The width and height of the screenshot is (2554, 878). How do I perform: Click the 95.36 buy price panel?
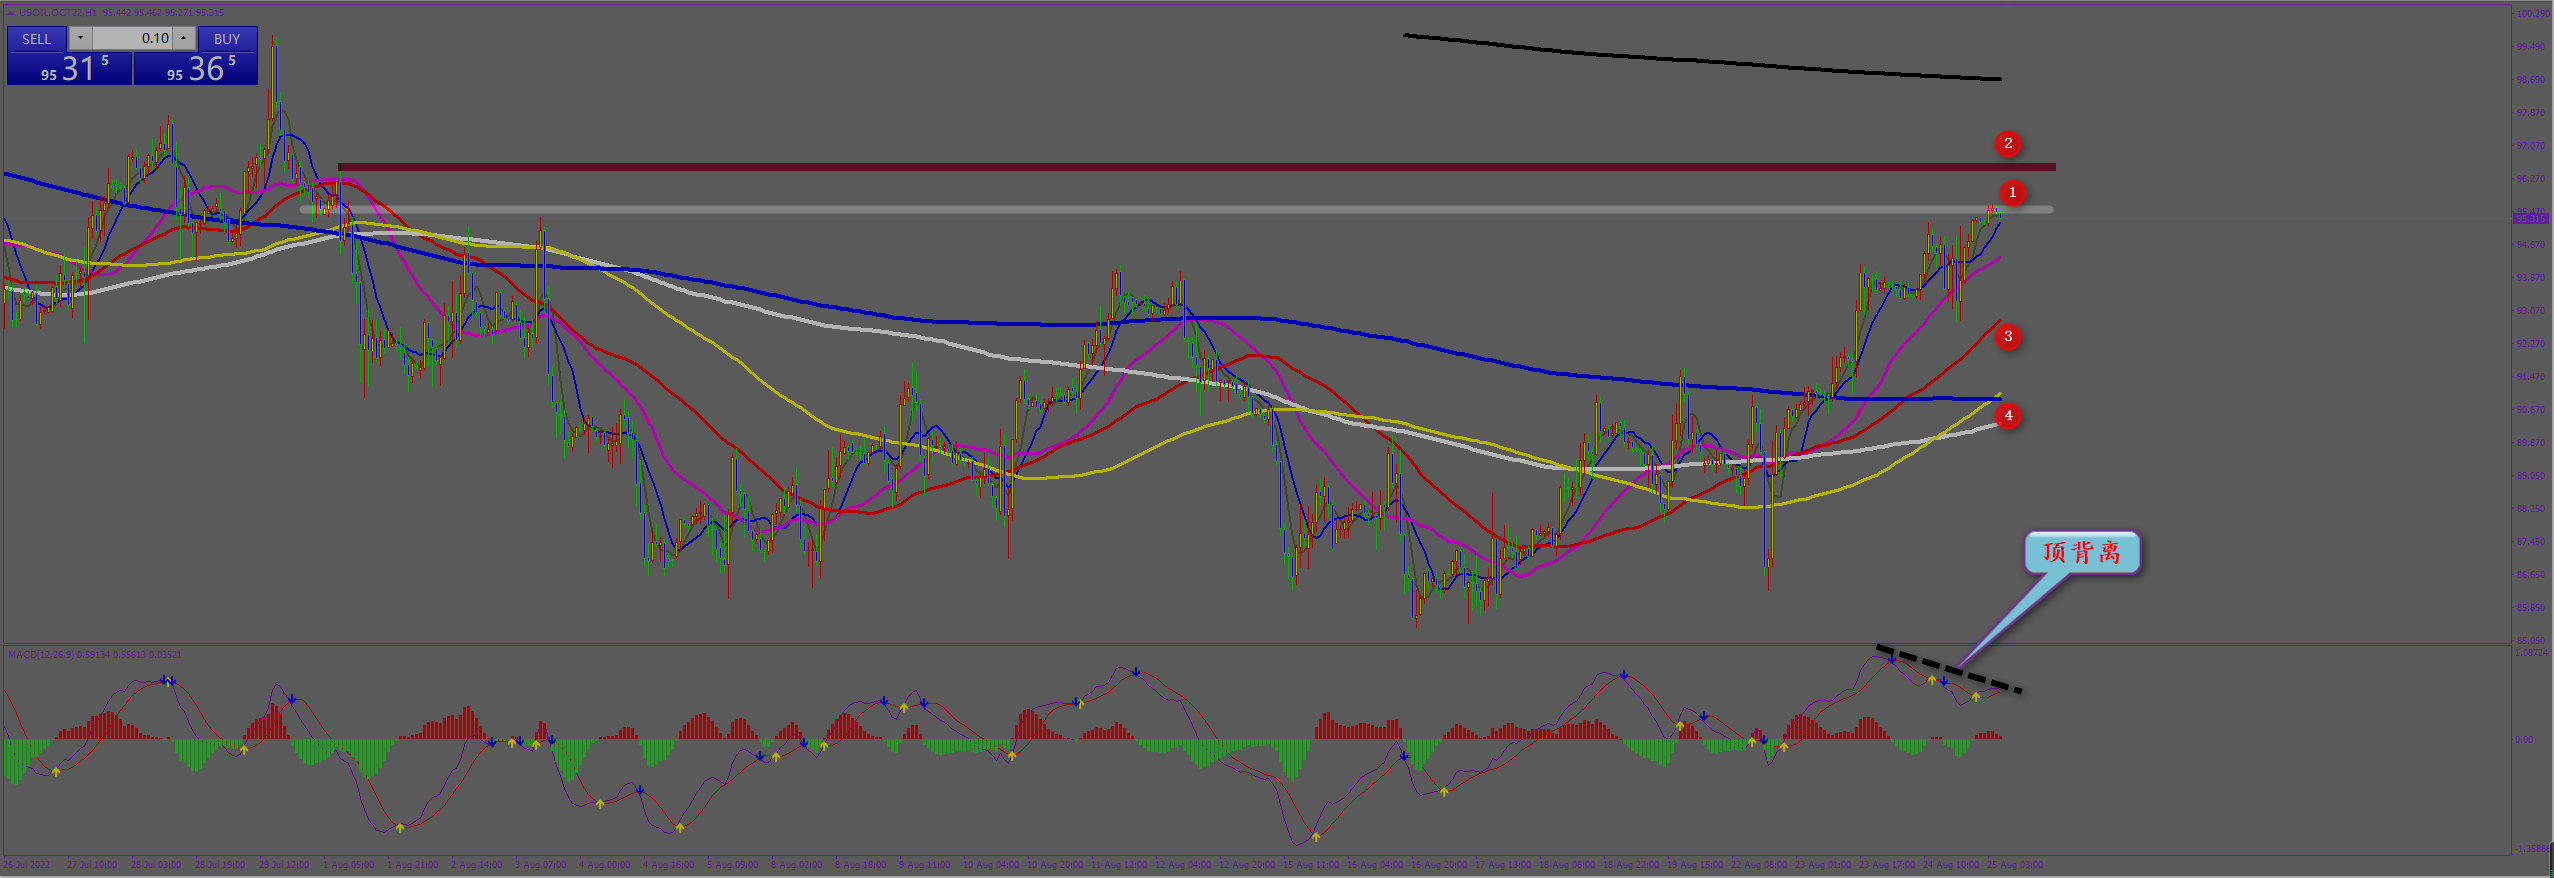tap(196, 69)
